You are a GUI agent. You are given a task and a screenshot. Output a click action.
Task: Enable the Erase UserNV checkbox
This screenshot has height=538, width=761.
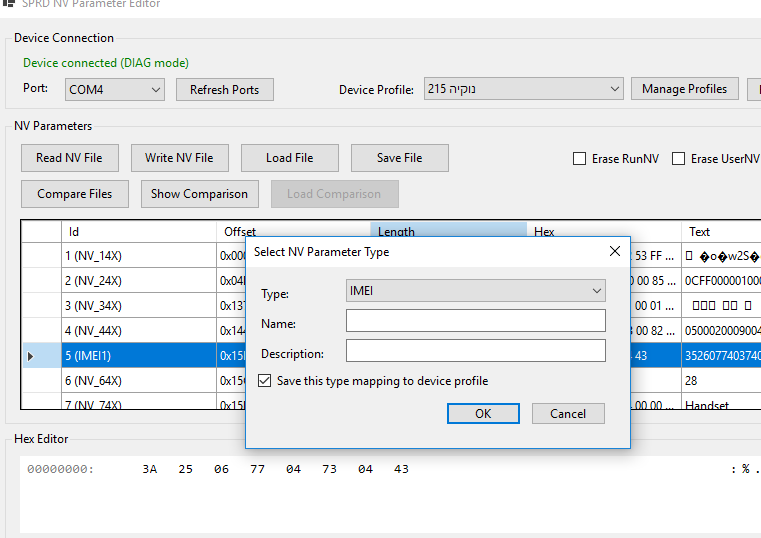point(678,159)
